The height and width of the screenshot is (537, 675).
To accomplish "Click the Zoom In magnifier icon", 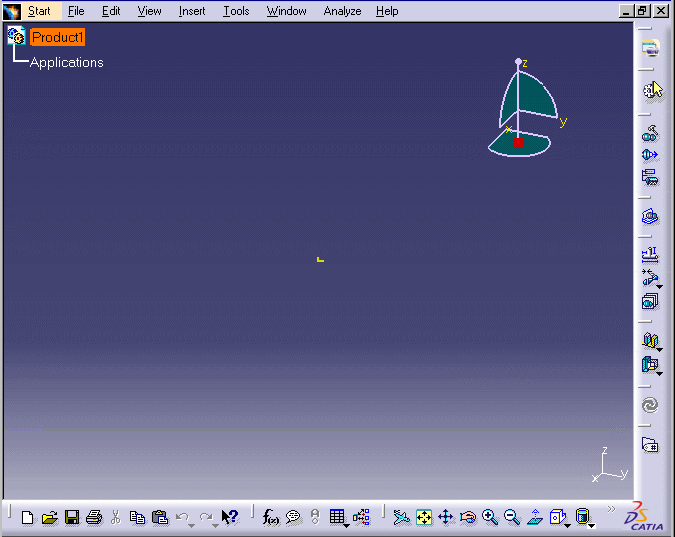I will 490,517.
